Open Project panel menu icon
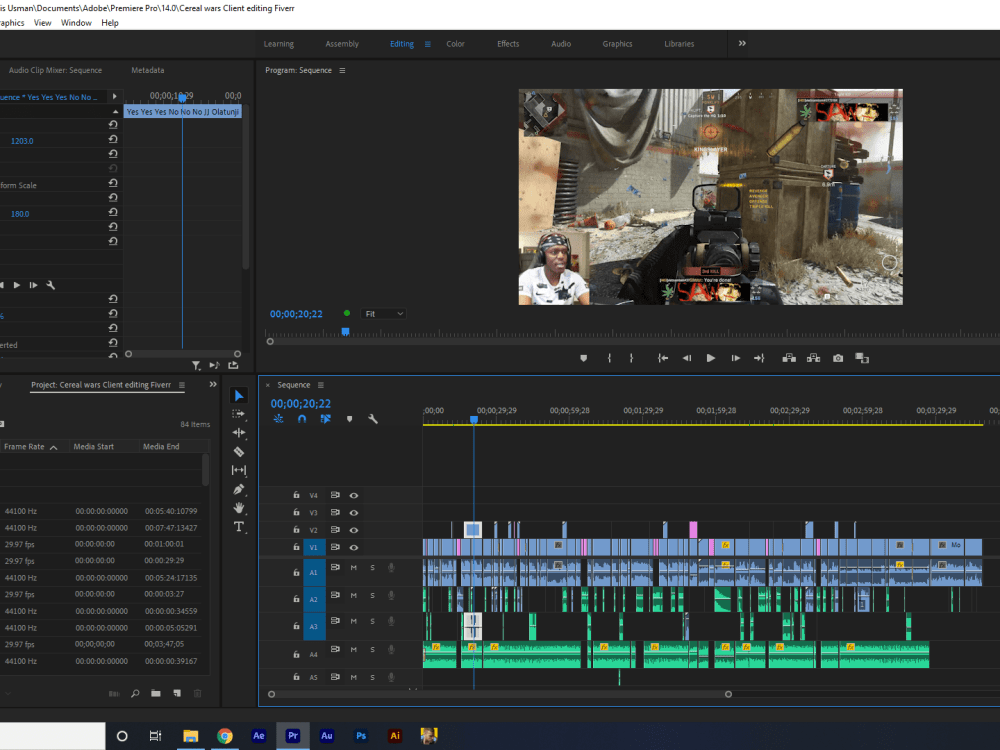The height and width of the screenshot is (750, 1000). click(x=182, y=385)
